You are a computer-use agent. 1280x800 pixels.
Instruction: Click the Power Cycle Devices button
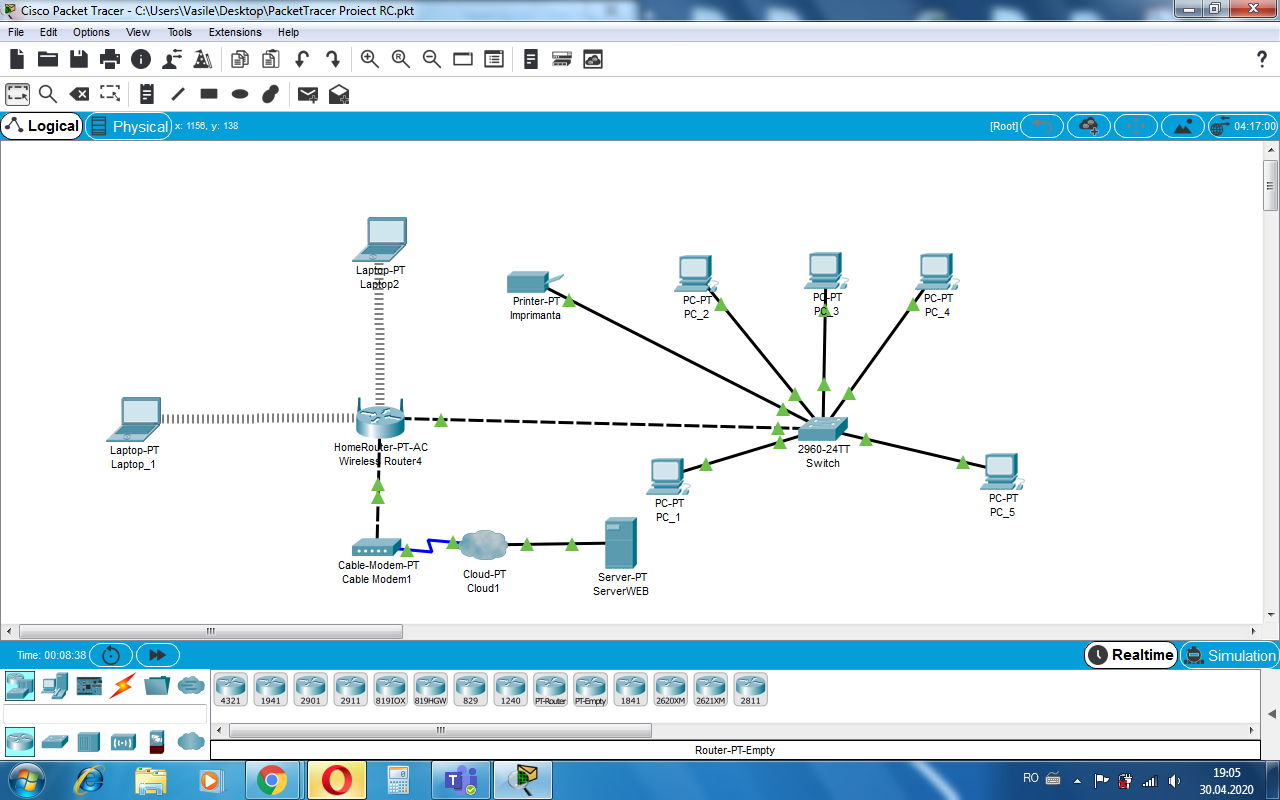(x=111, y=655)
